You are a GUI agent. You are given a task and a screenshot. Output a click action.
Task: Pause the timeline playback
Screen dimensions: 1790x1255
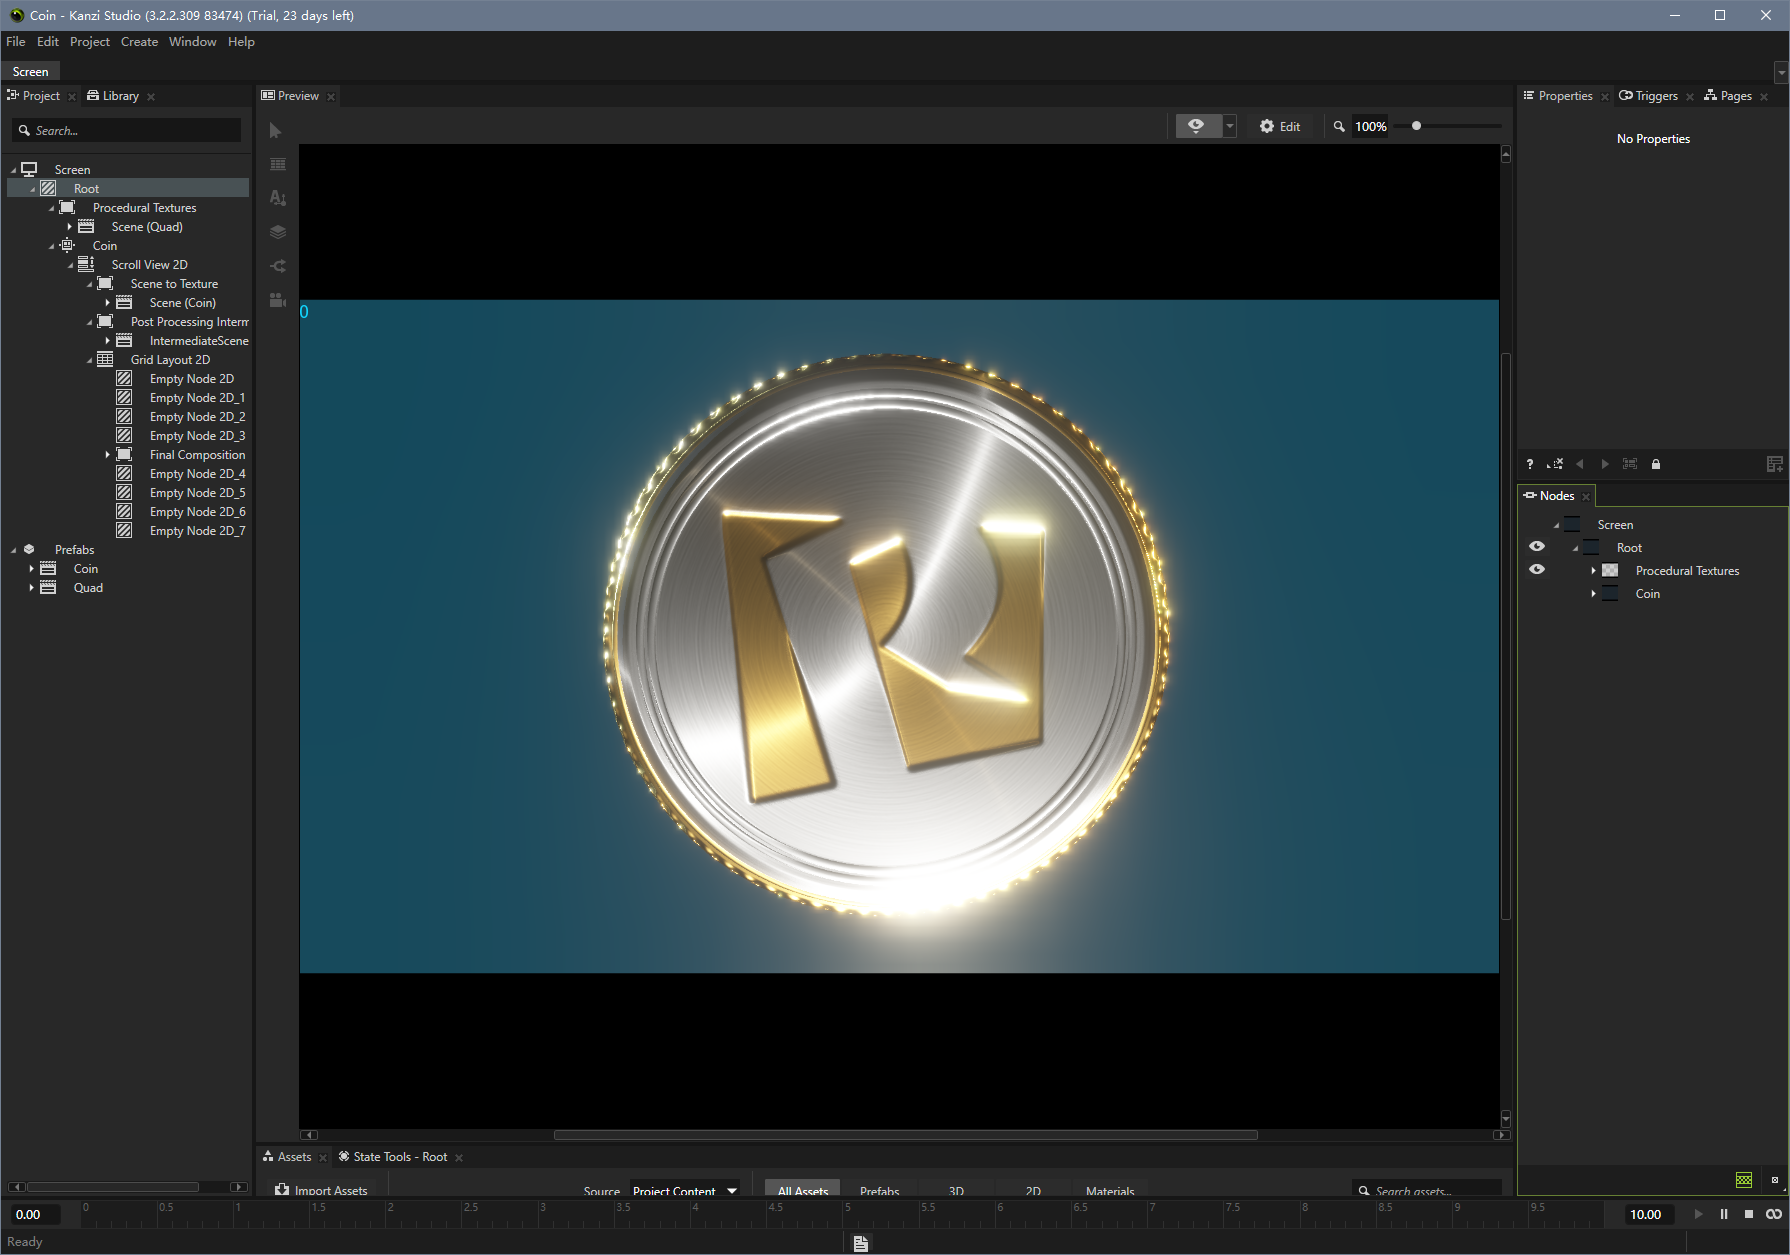pos(1724,1214)
